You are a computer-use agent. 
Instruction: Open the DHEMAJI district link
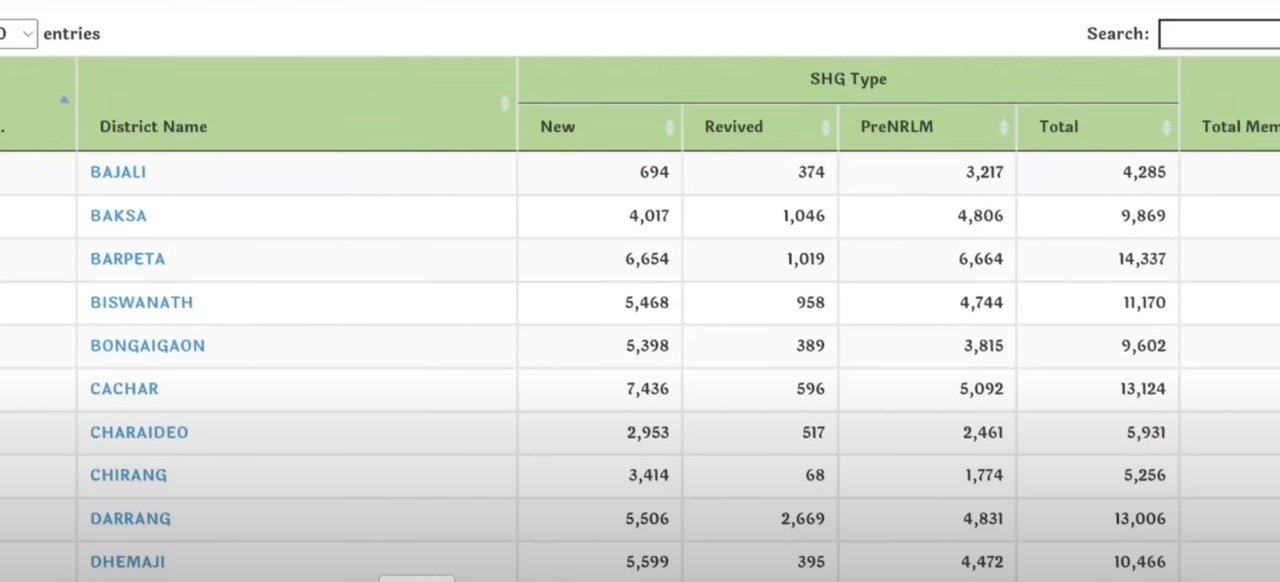point(128,562)
